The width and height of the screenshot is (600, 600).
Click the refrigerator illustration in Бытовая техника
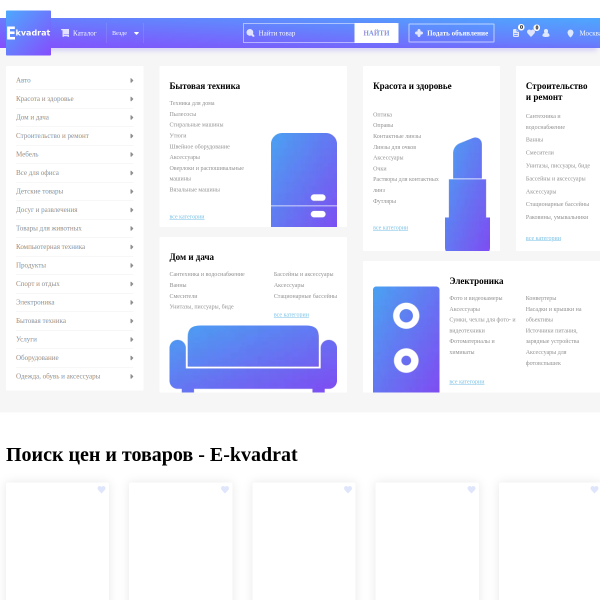click(x=304, y=180)
